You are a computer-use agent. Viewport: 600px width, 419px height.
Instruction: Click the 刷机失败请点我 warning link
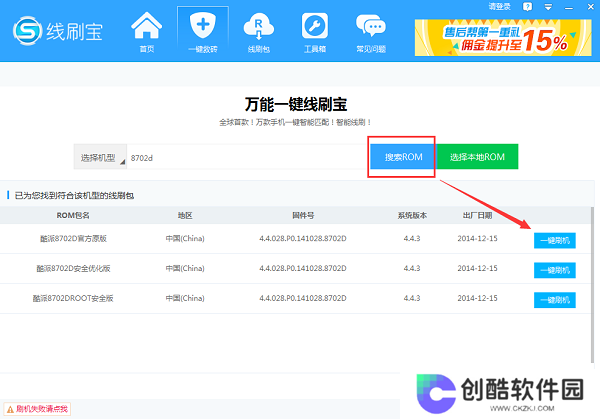[x=38, y=409]
